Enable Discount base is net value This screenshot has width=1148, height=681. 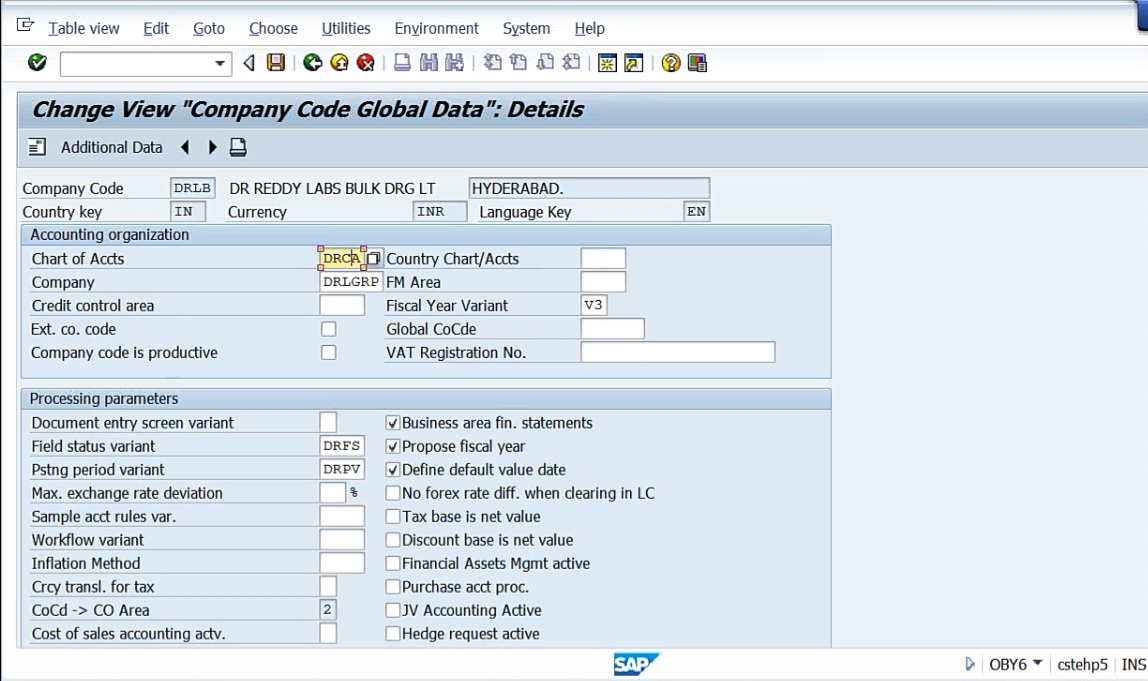click(x=393, y=540)
